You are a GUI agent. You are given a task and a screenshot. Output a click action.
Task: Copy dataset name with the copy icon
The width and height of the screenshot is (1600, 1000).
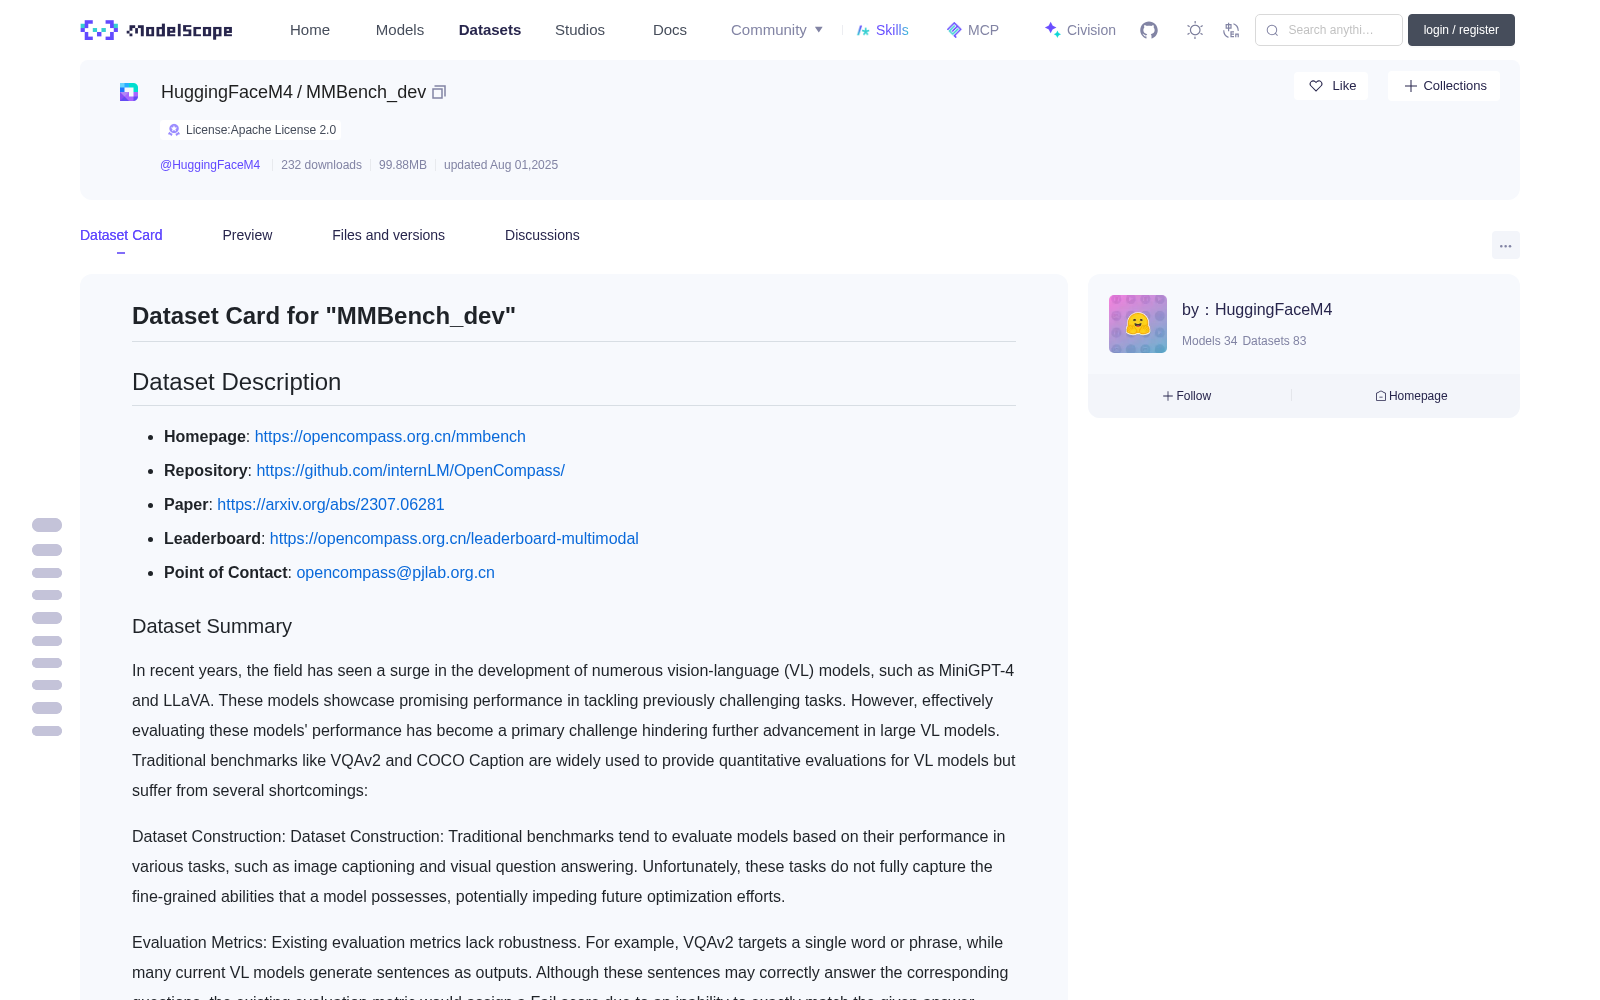tap(439, 92)
